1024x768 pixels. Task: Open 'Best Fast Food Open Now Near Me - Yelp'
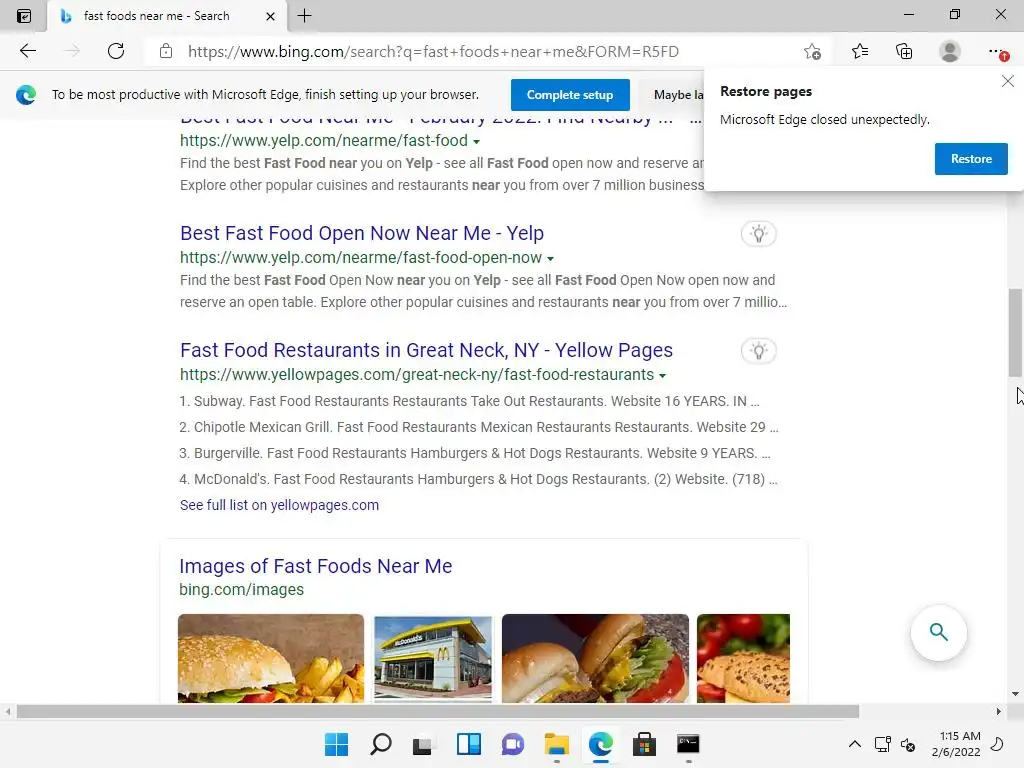362,233
